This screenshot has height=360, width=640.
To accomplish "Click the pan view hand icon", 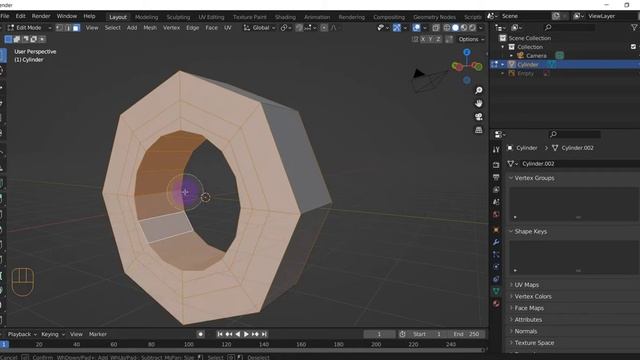I will pyautogui.click(x=478, y=103).
